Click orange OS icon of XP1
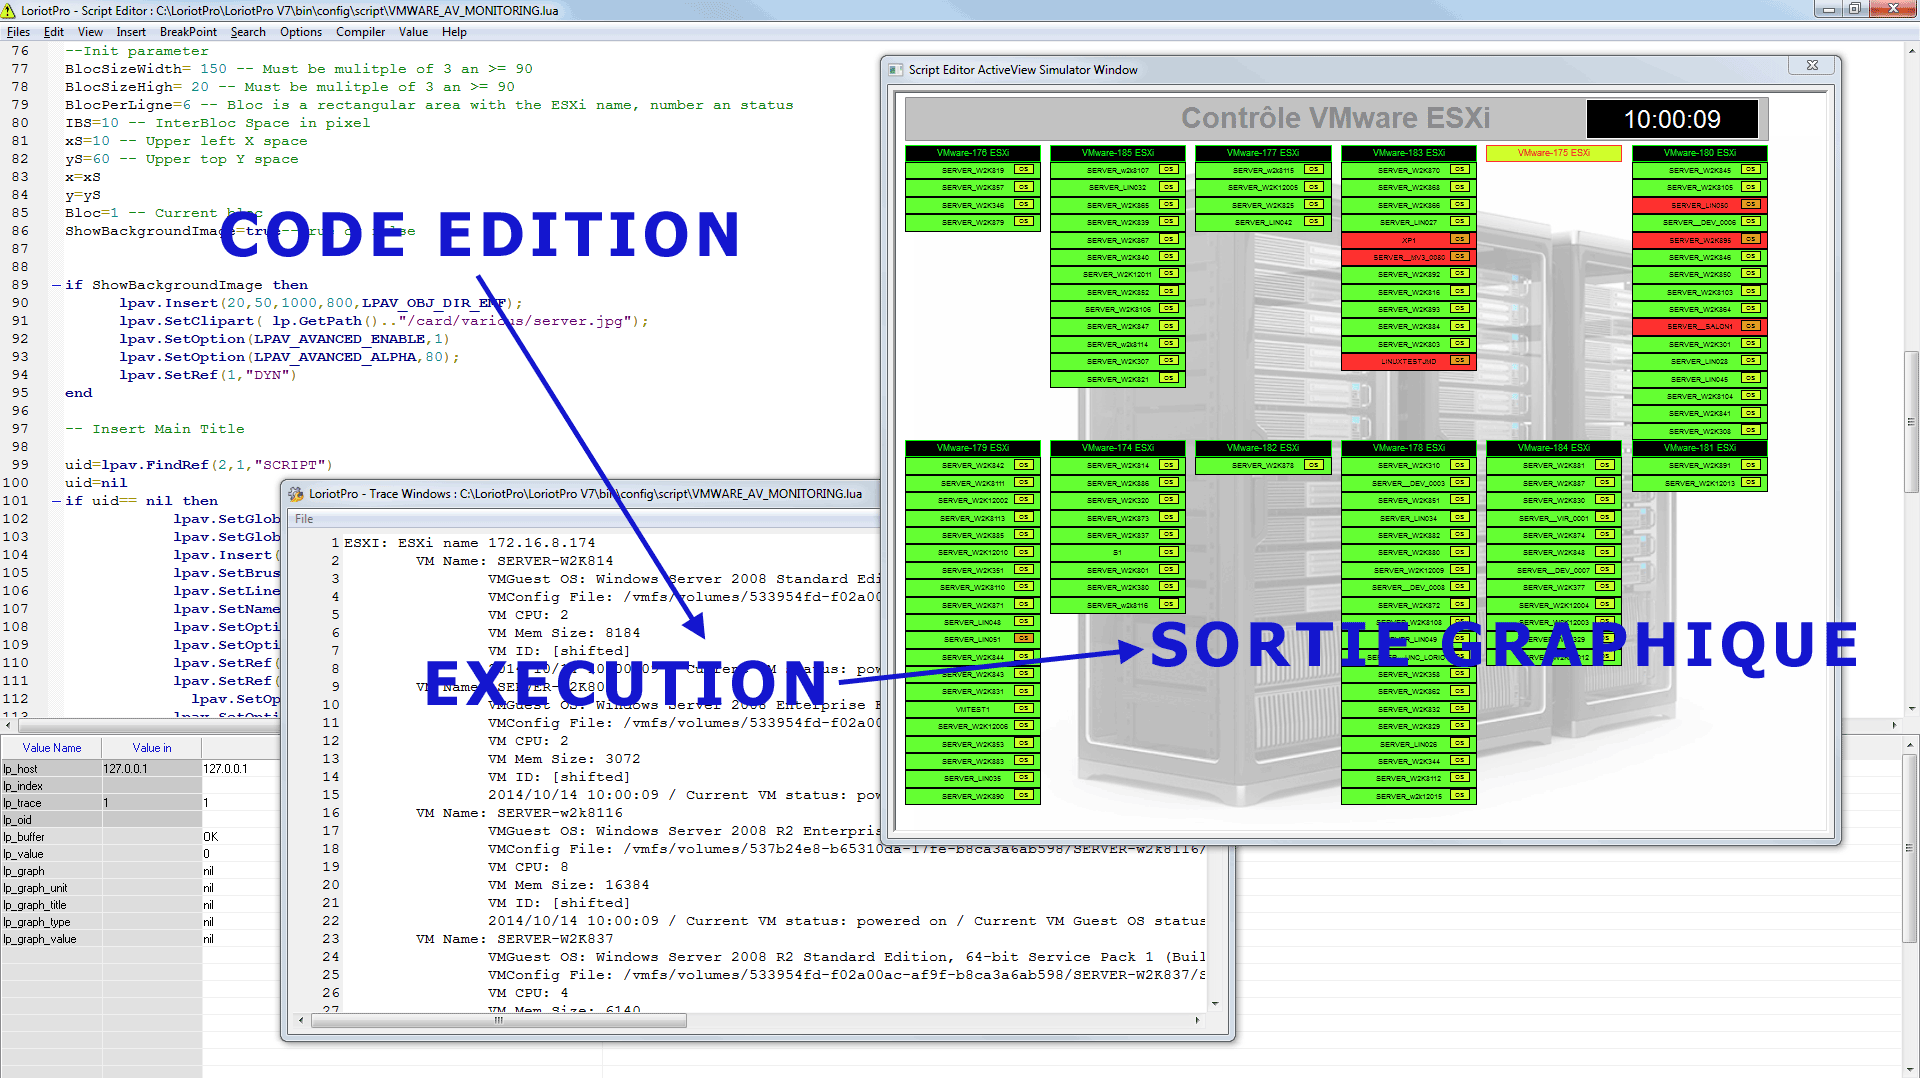The image size is (1920, 1078). click(x=1460, y=240)
